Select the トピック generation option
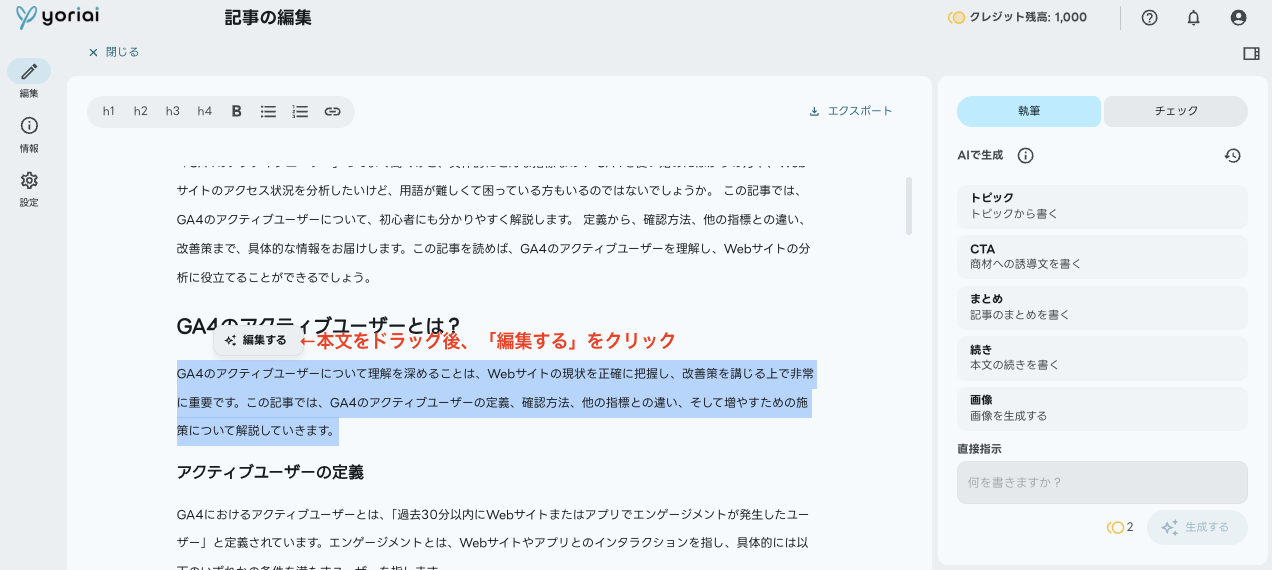Viewport: 1272px width, 570px height. click(1102, 206)
